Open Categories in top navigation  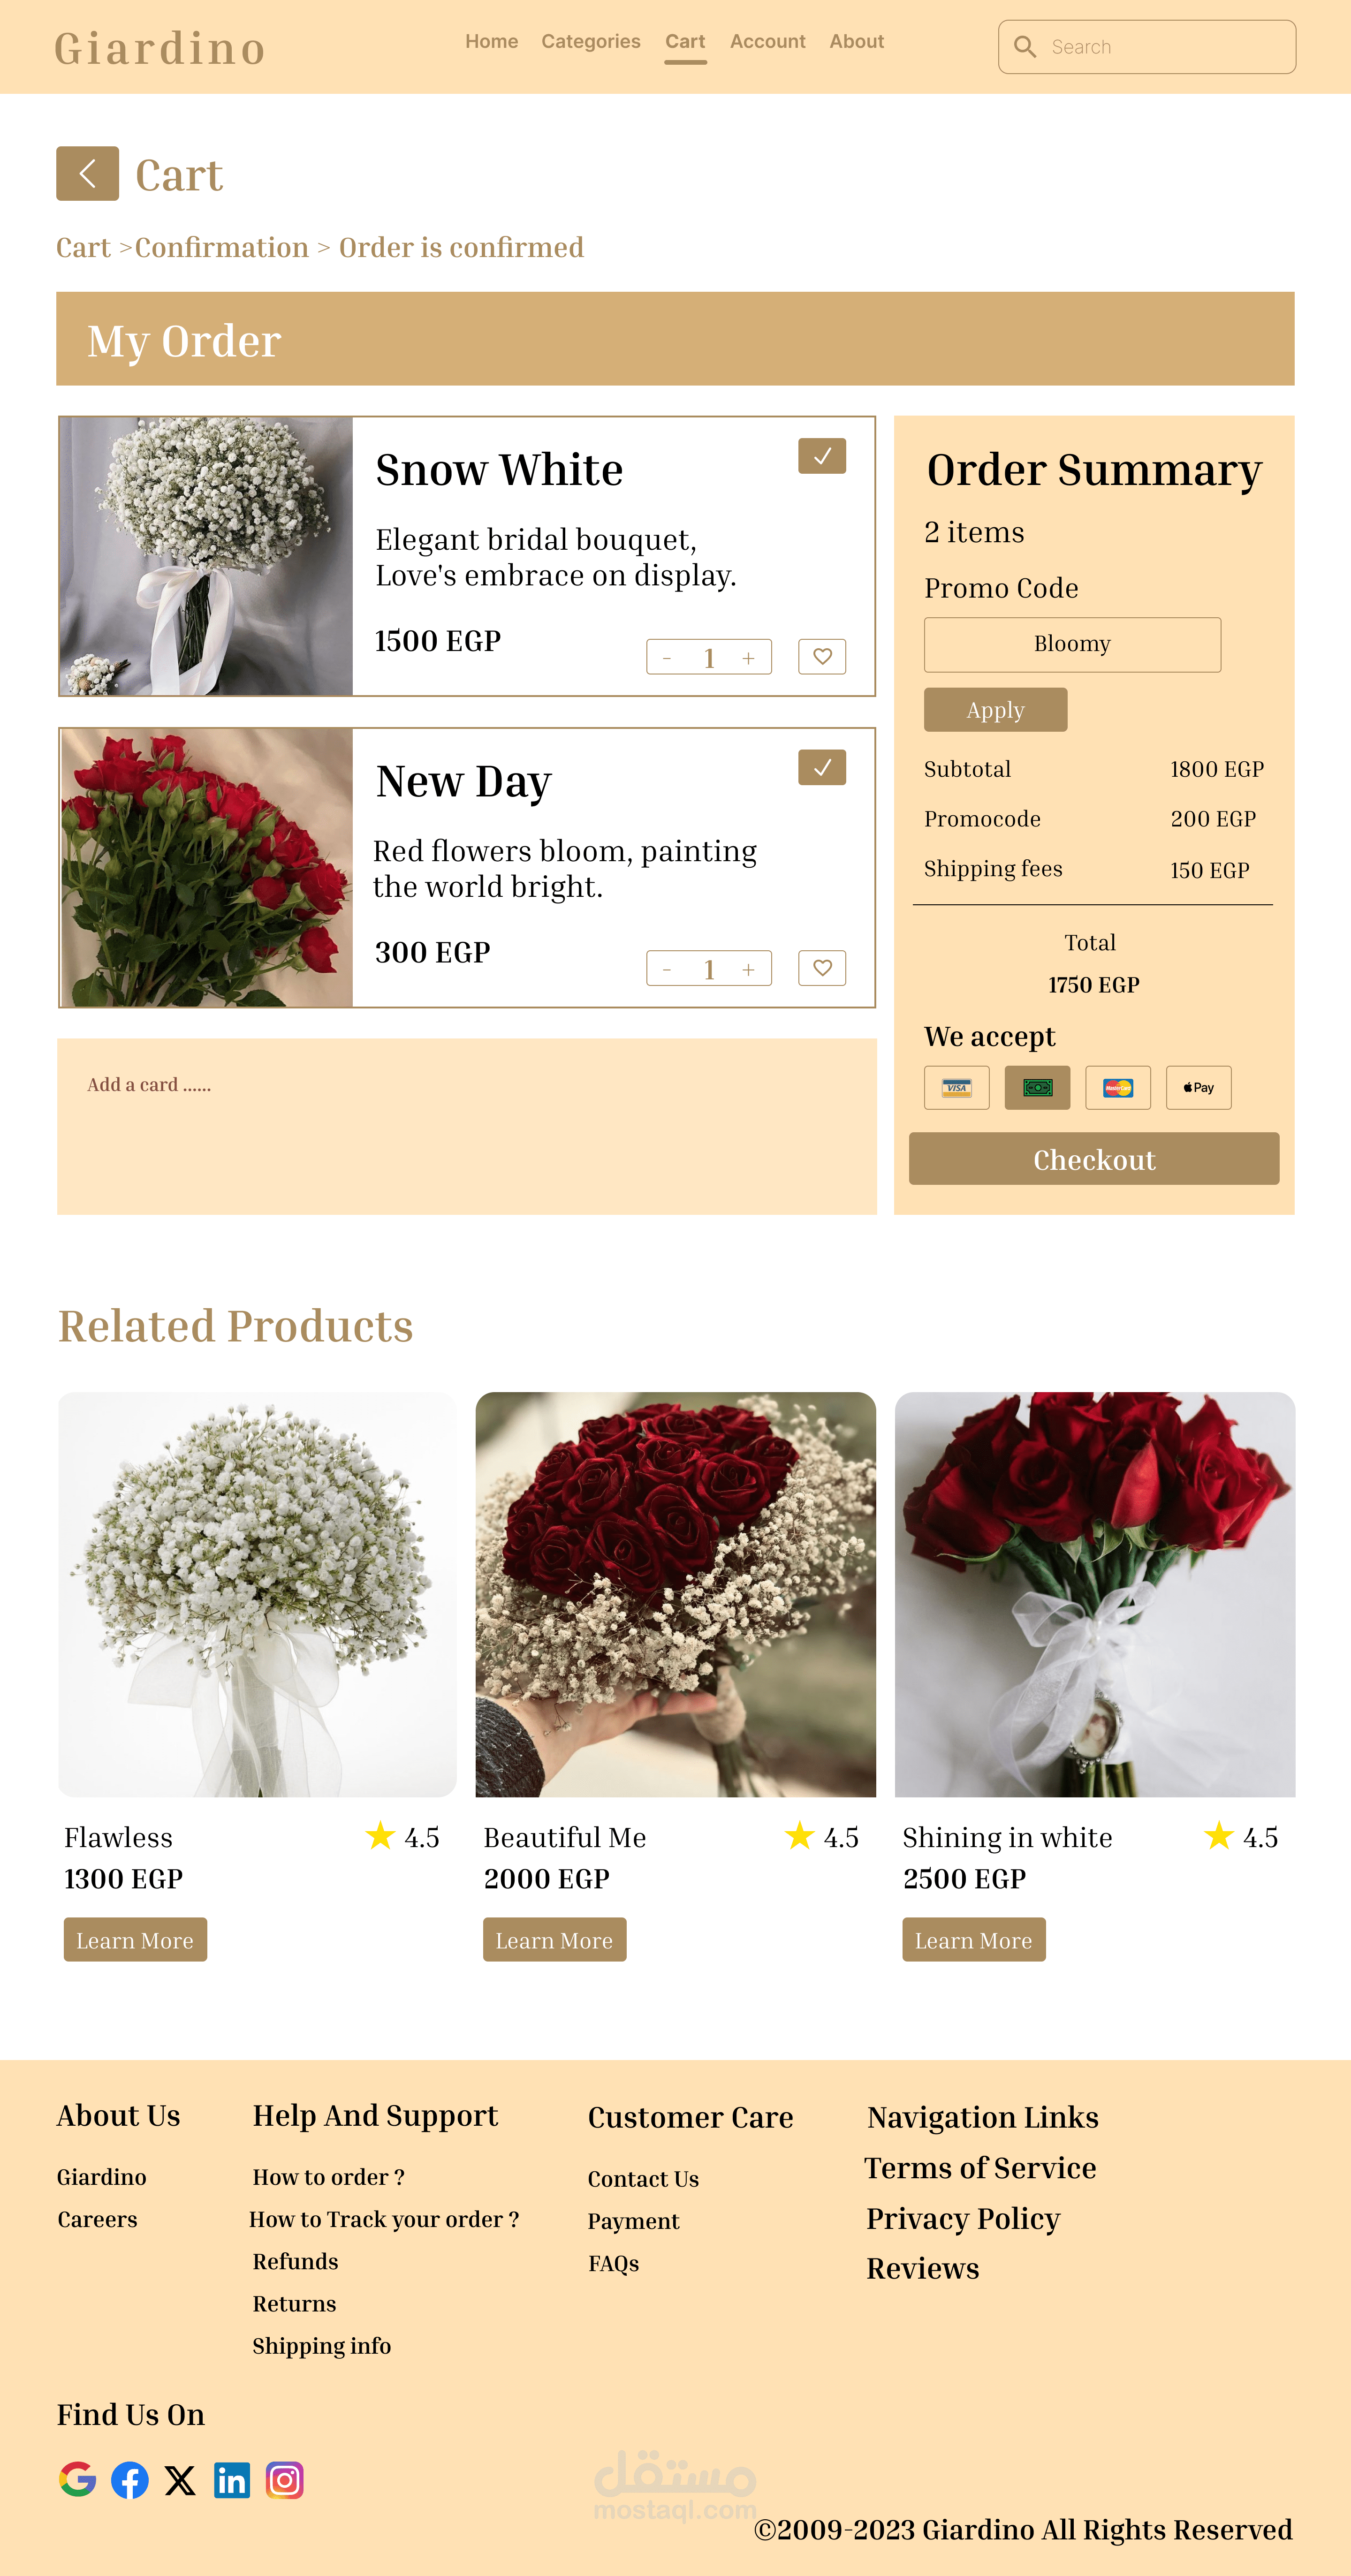[x=591, y=41]
